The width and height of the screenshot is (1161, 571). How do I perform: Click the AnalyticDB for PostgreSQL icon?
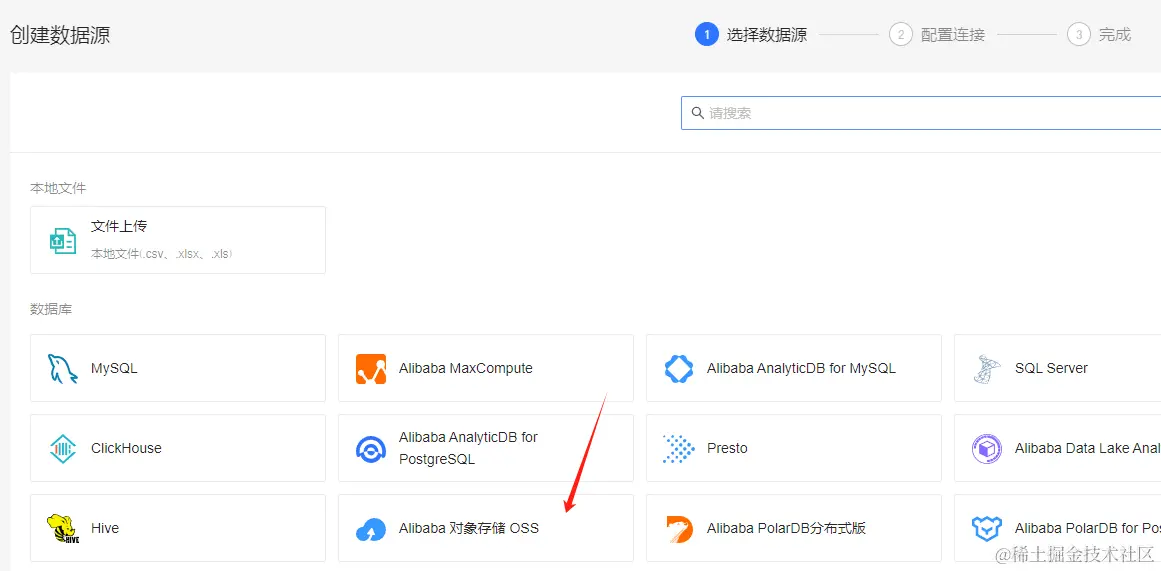[370, 449]
